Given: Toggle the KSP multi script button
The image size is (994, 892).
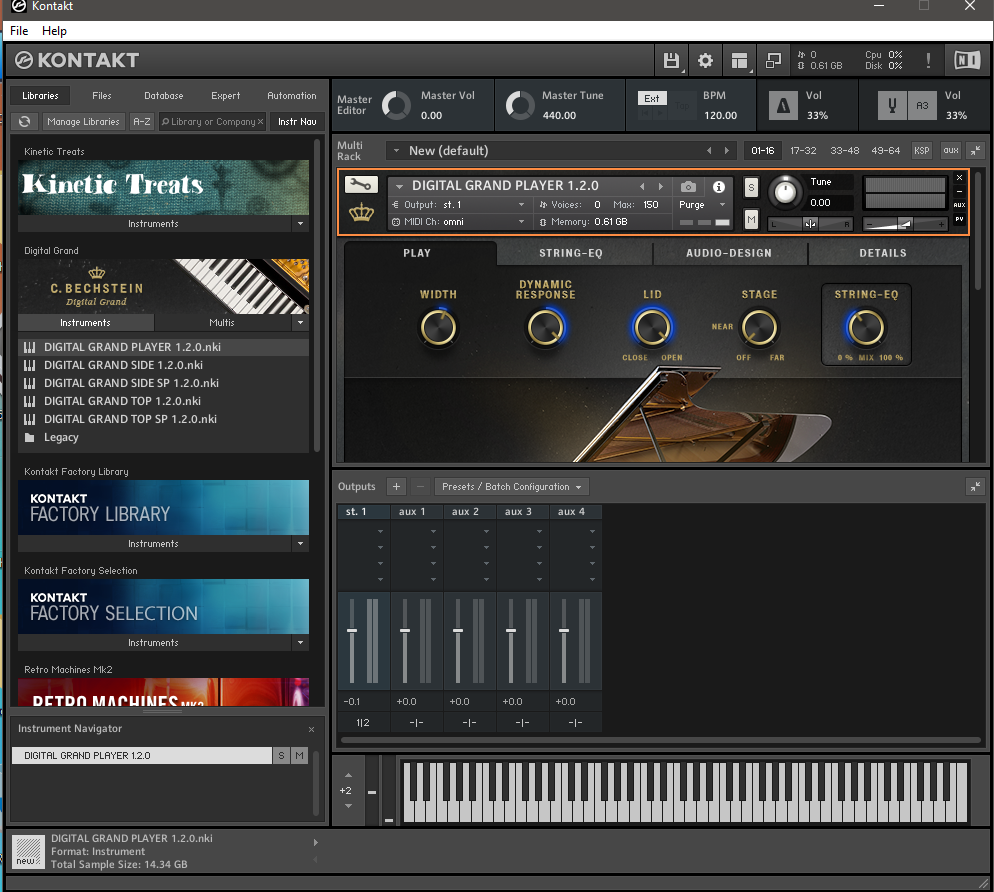Looking at the screenshot, I should point(921,150).
